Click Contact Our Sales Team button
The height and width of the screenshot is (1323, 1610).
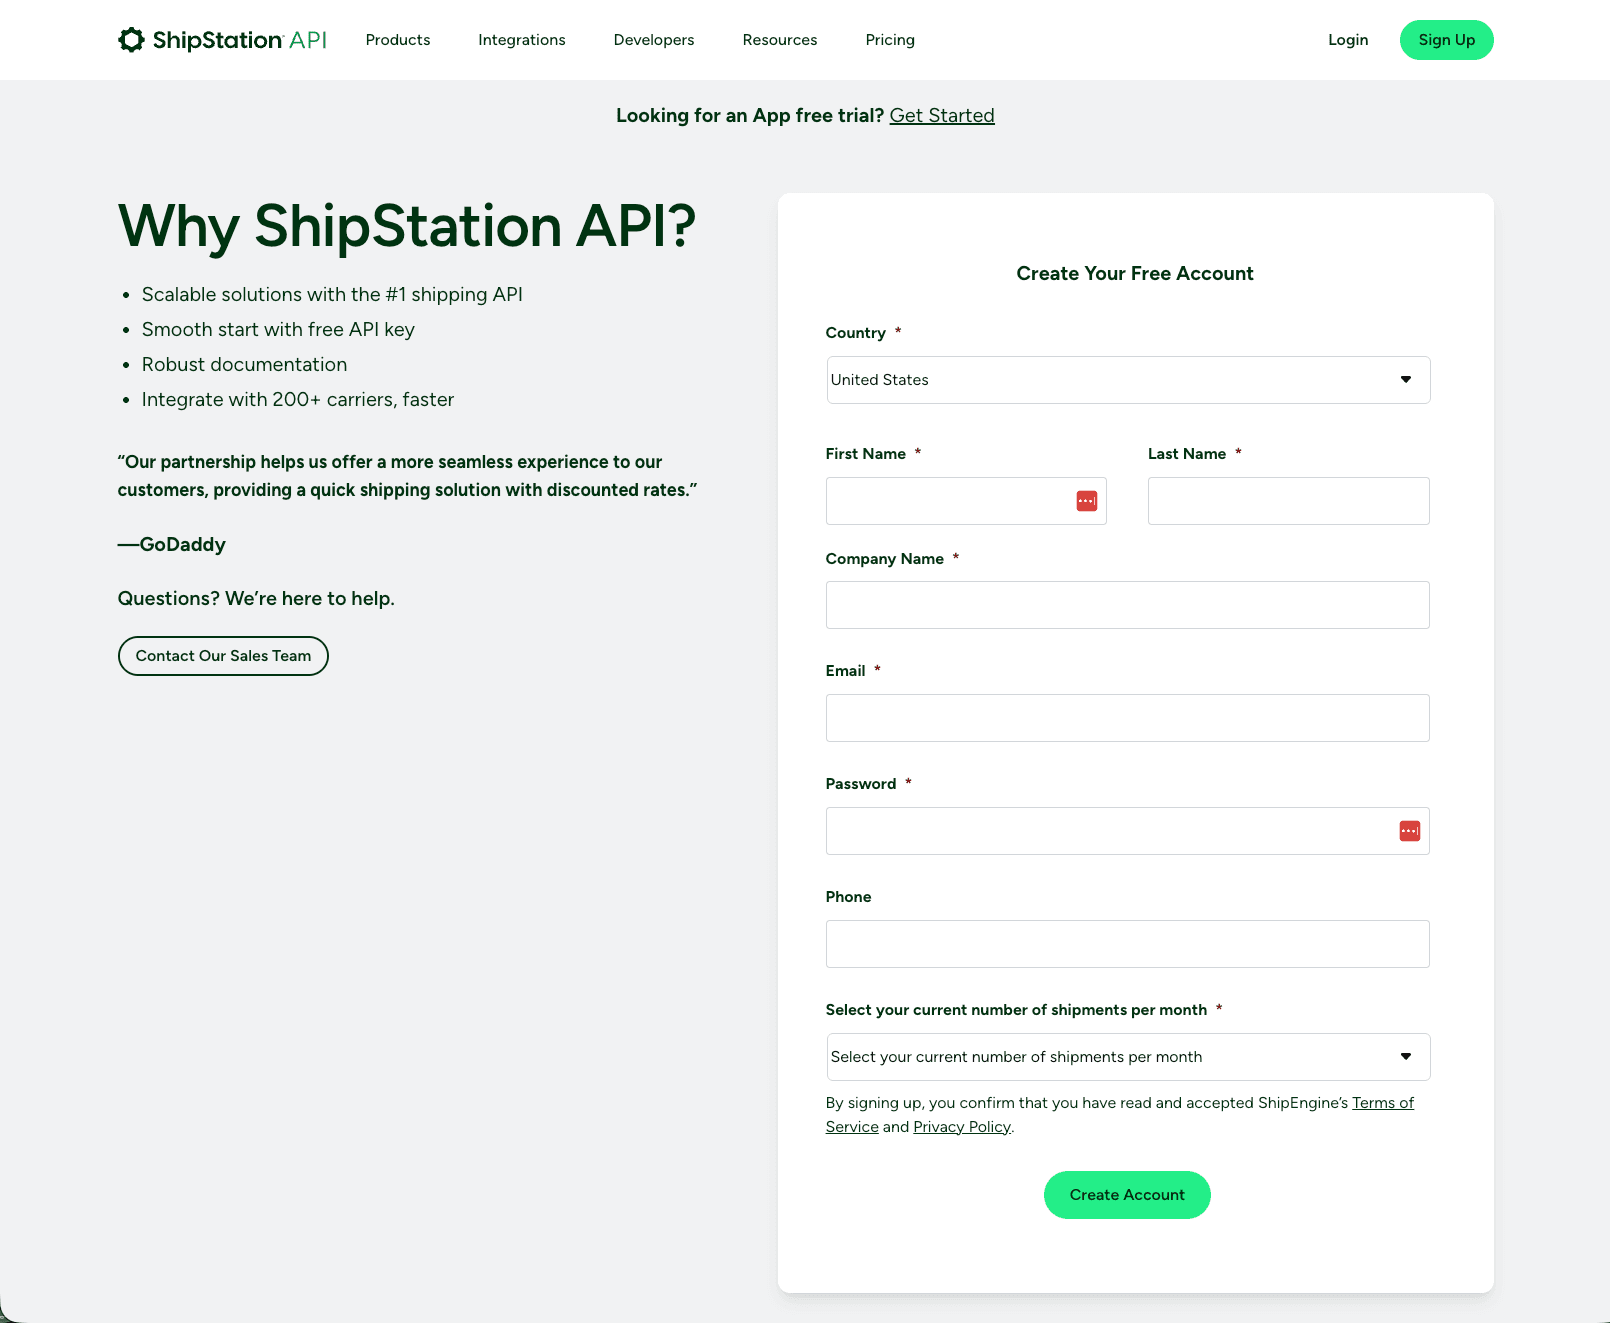point(223,656)
